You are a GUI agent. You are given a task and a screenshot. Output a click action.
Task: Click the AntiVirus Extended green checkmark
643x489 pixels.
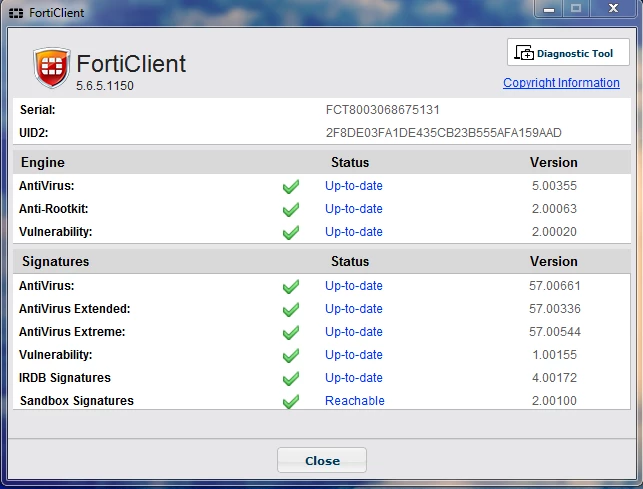tap(291, 309)
